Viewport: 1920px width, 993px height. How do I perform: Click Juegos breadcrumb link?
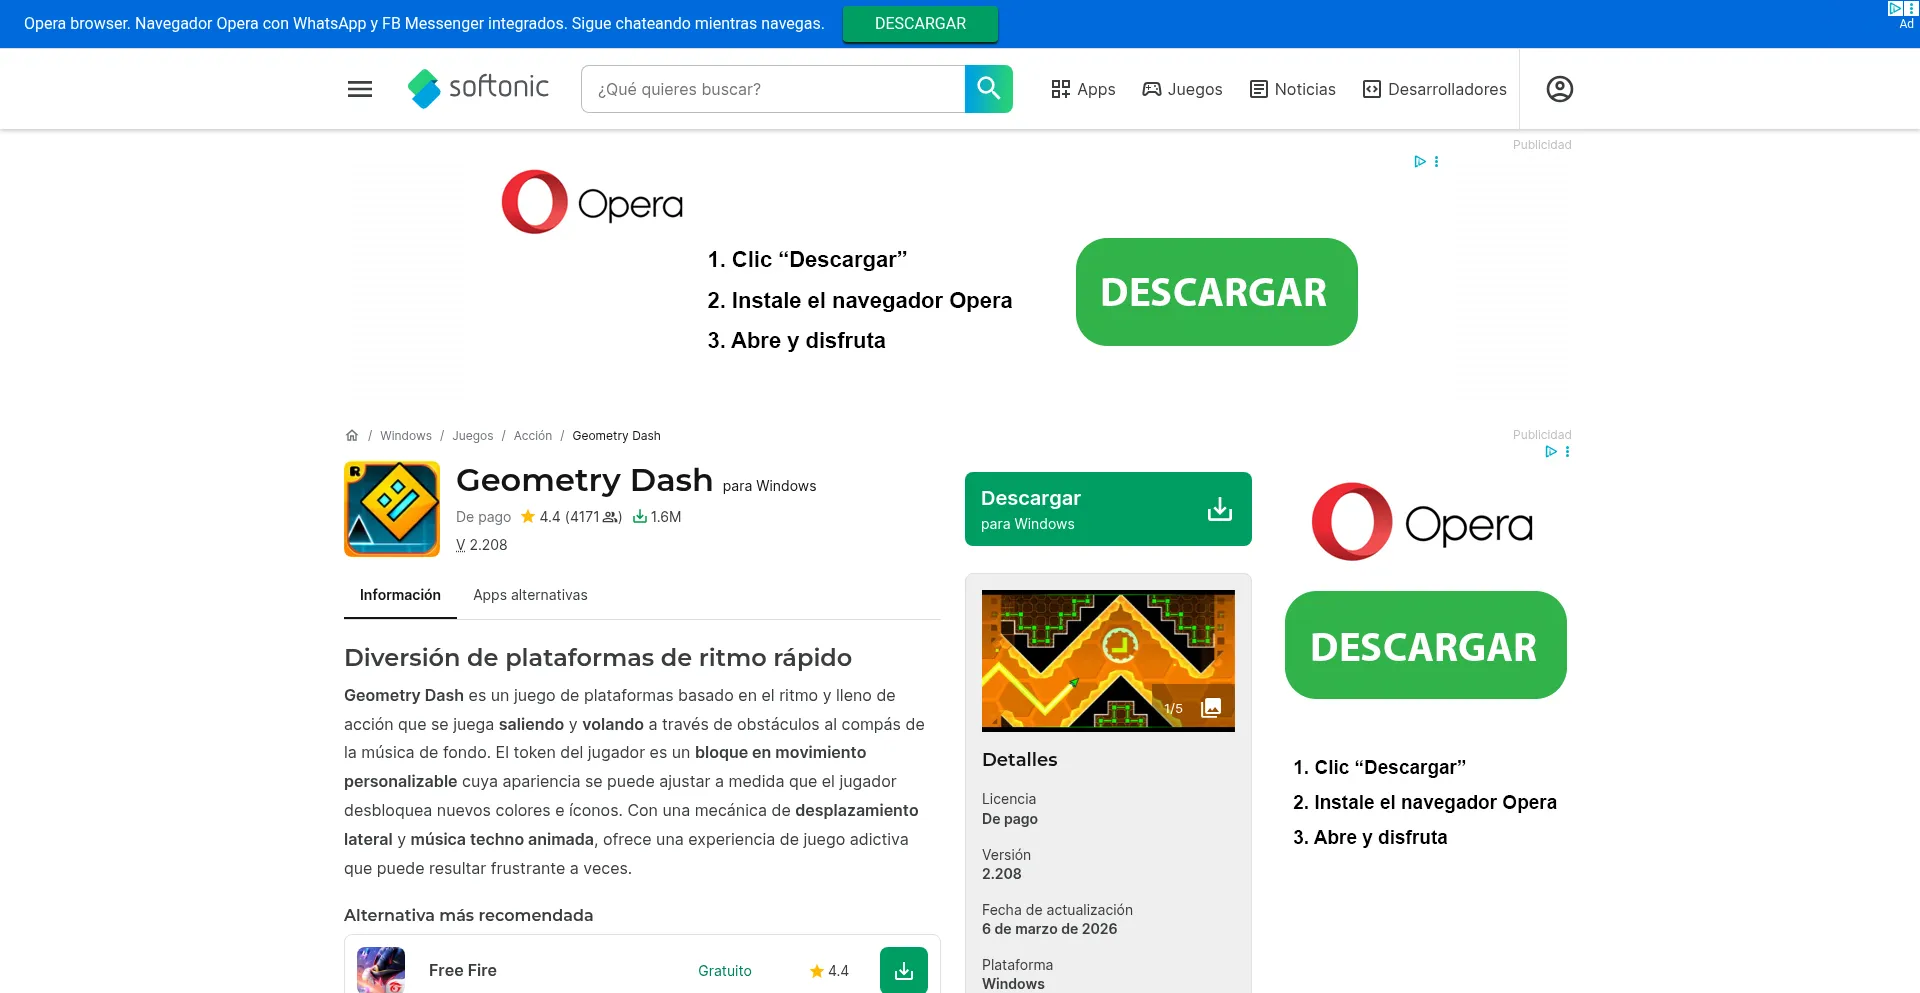pos(472,436)
